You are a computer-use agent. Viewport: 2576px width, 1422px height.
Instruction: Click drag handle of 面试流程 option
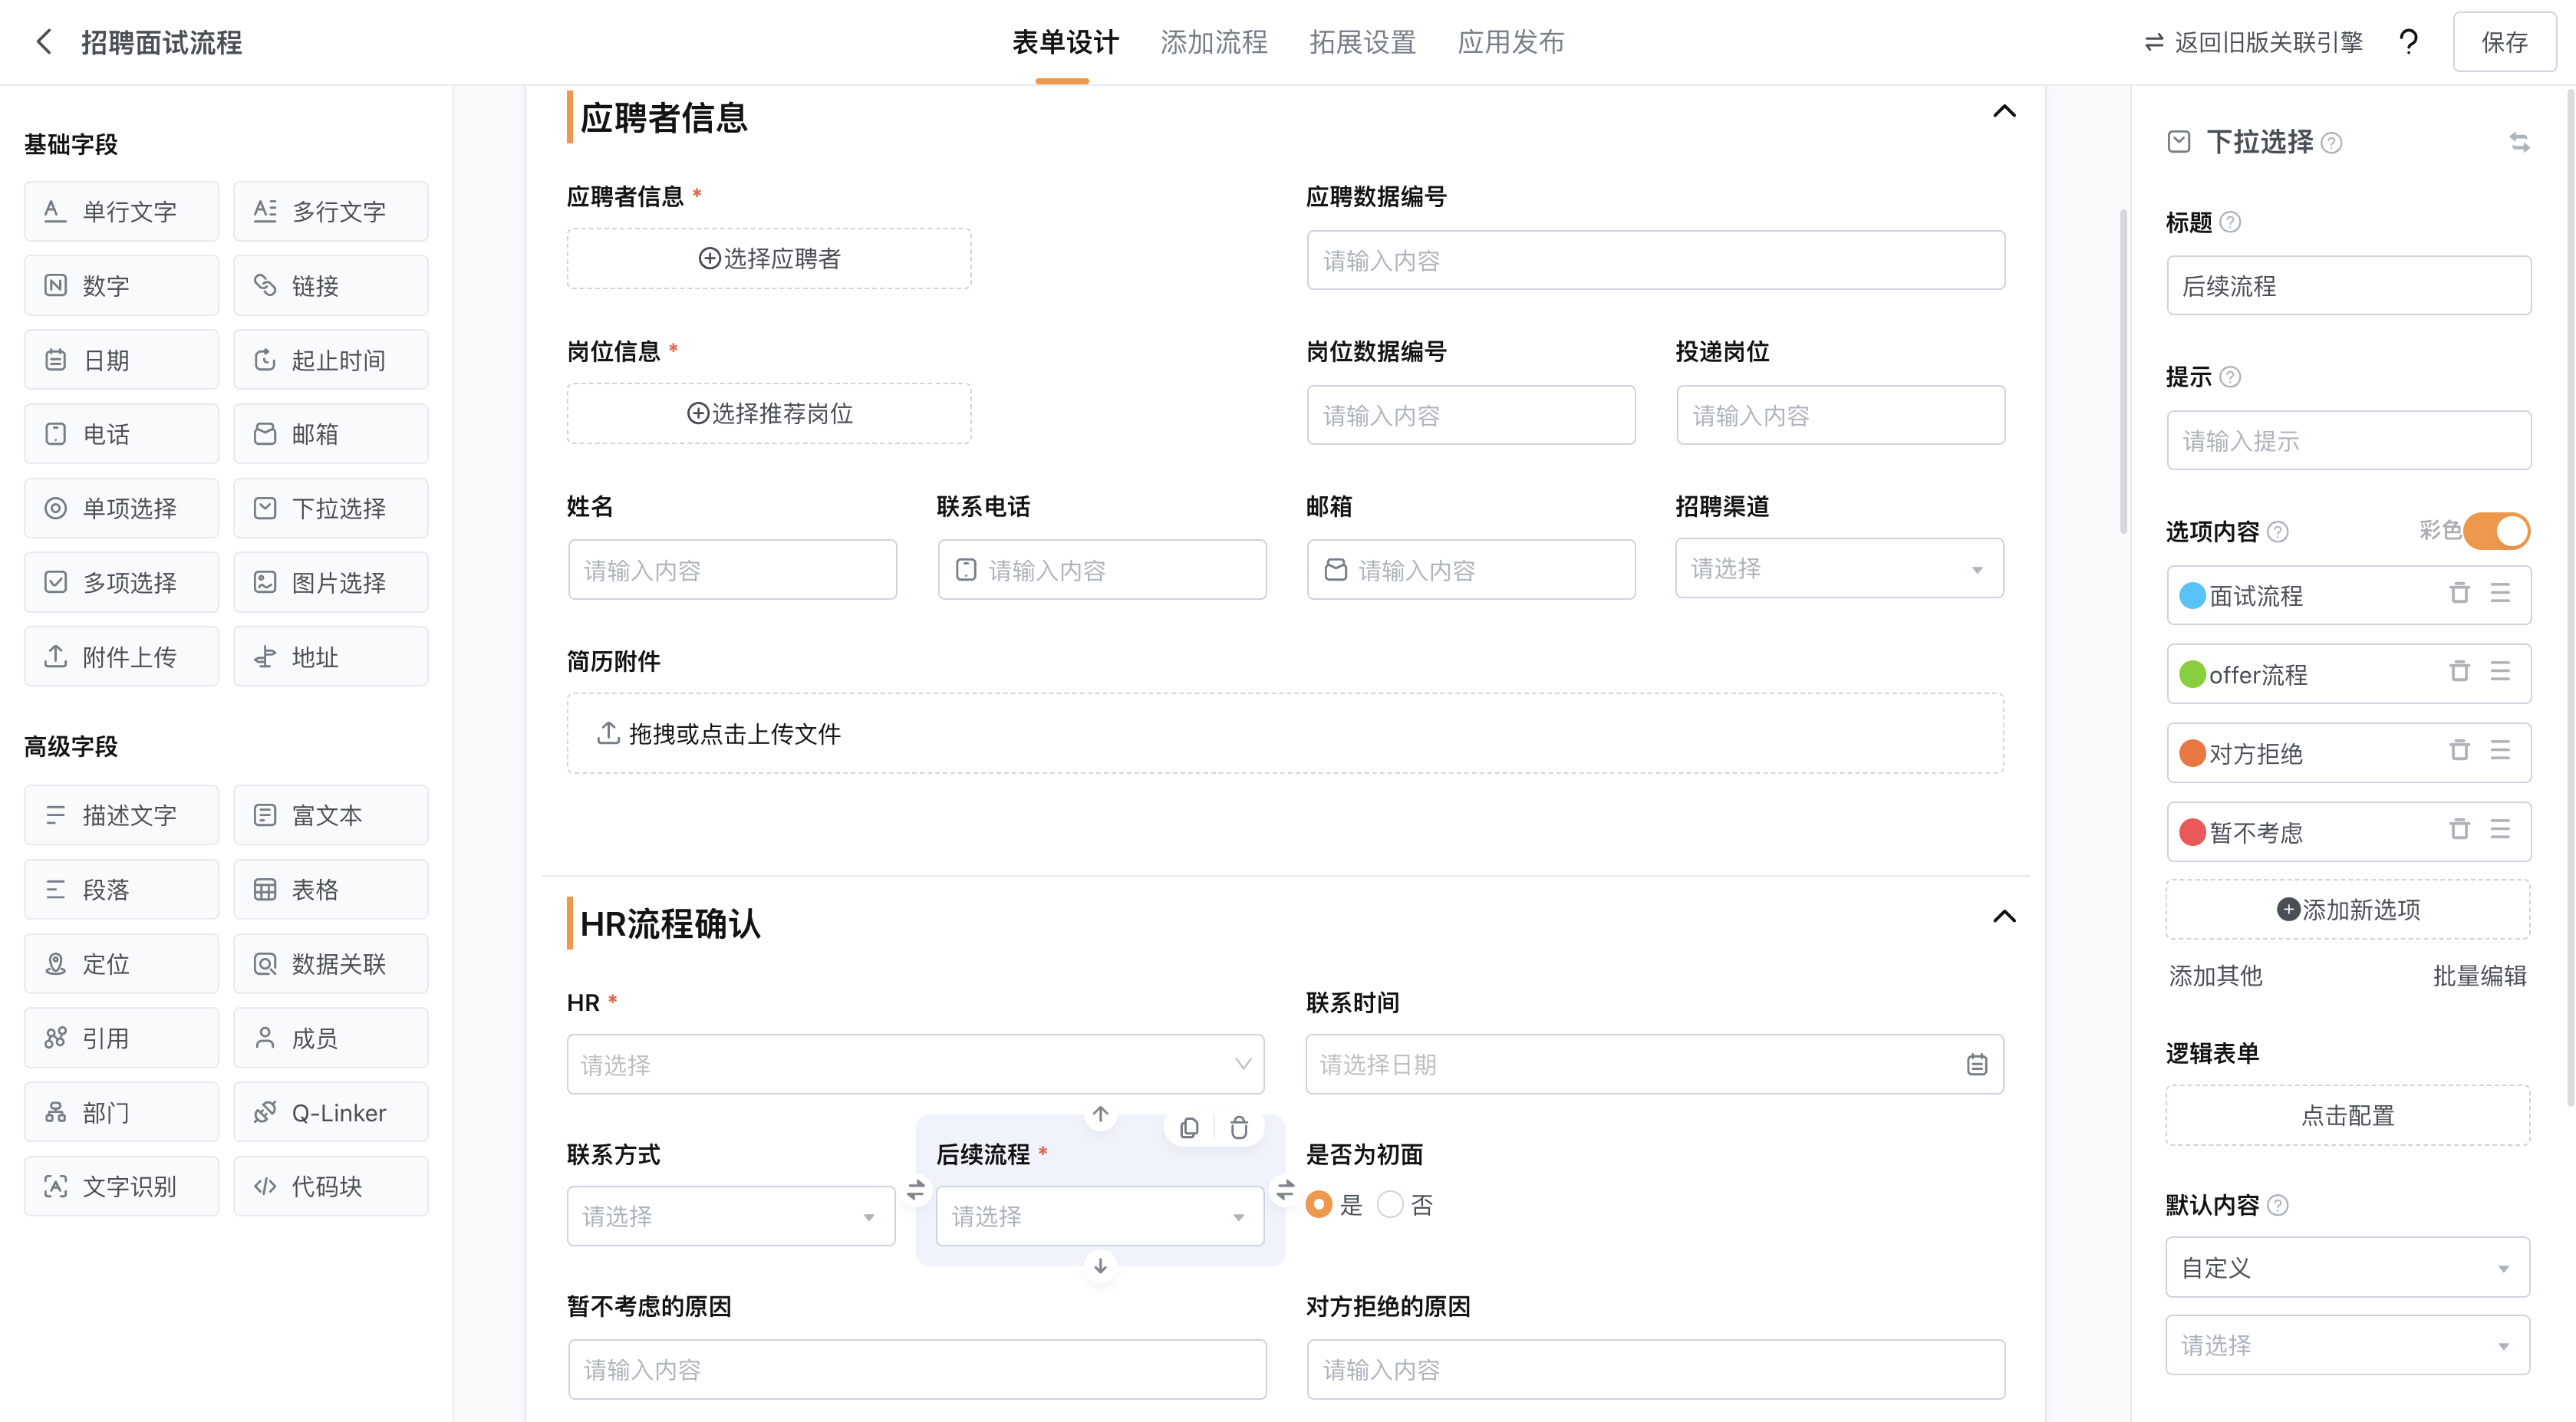click(2500, 593)
